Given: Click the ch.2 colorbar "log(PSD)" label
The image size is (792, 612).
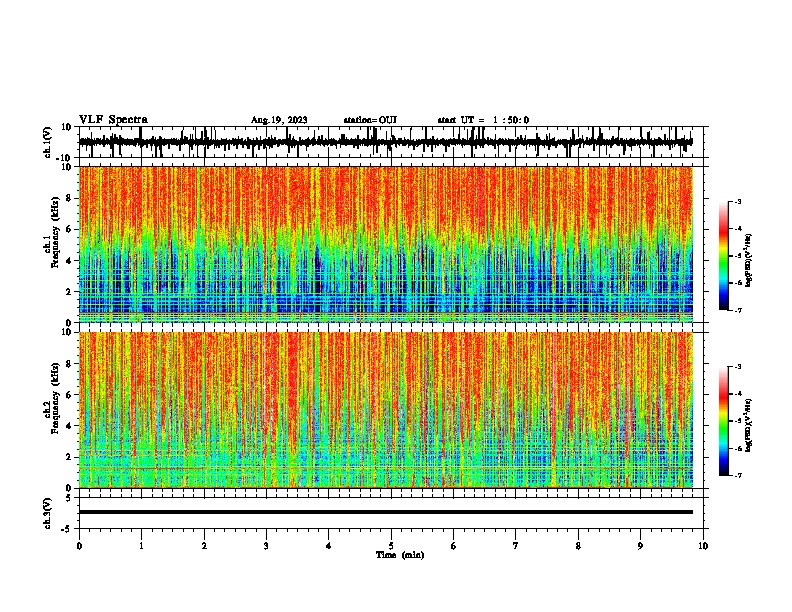Looking at the screenshot, I should tap(749, 425).
